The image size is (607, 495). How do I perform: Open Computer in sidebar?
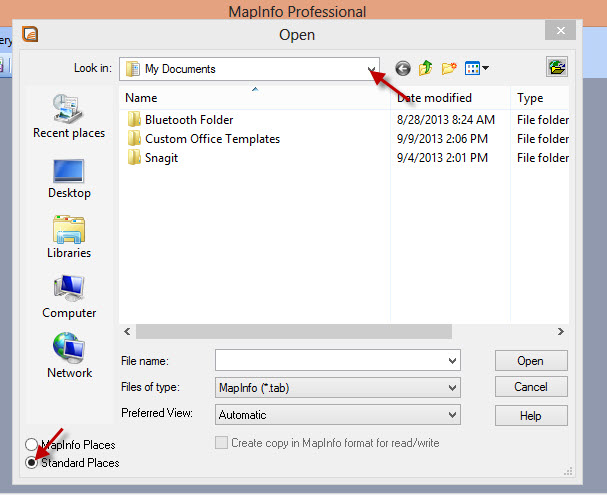point(69,296)
